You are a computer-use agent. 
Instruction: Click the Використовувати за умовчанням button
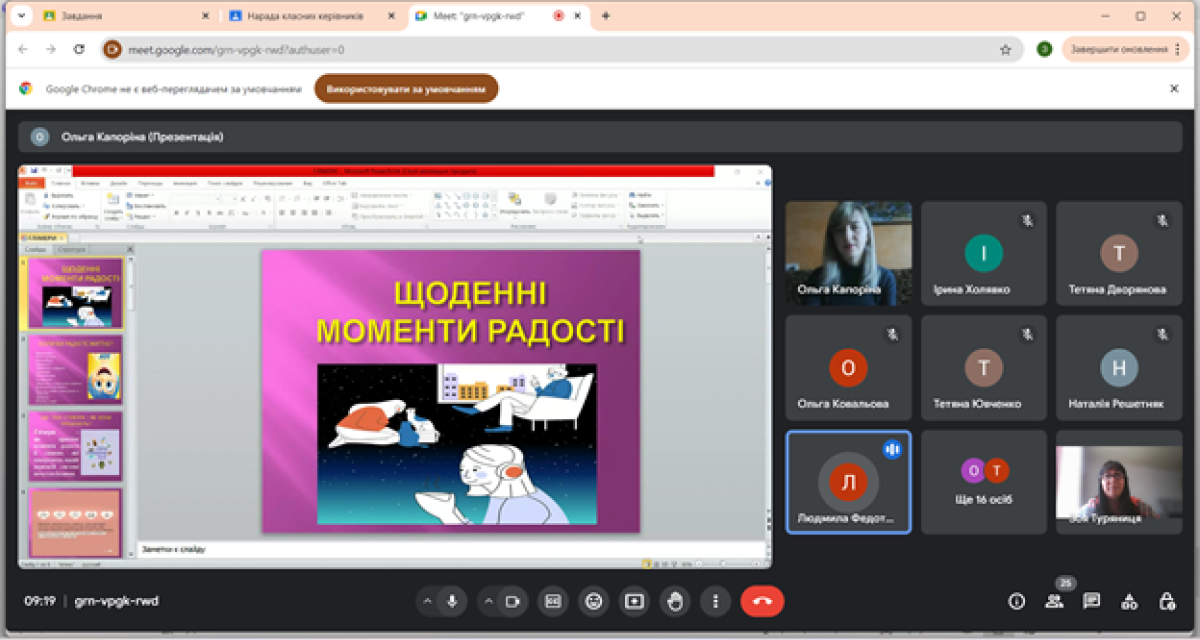[x=406, y=89]
